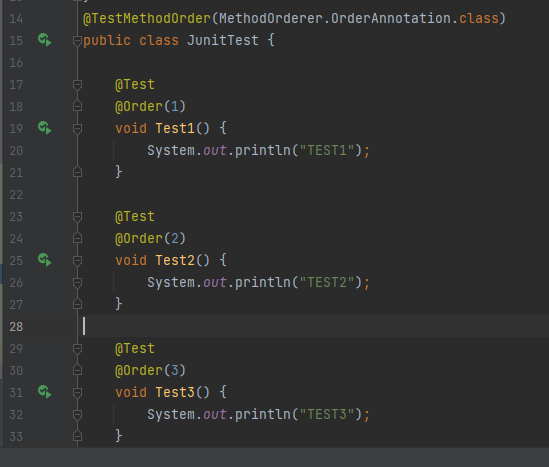The width and height of the screenshot is (549, 467).
Task: Click line number 28 in gutter
Action: pyautogui.click(x=16, y=327)
